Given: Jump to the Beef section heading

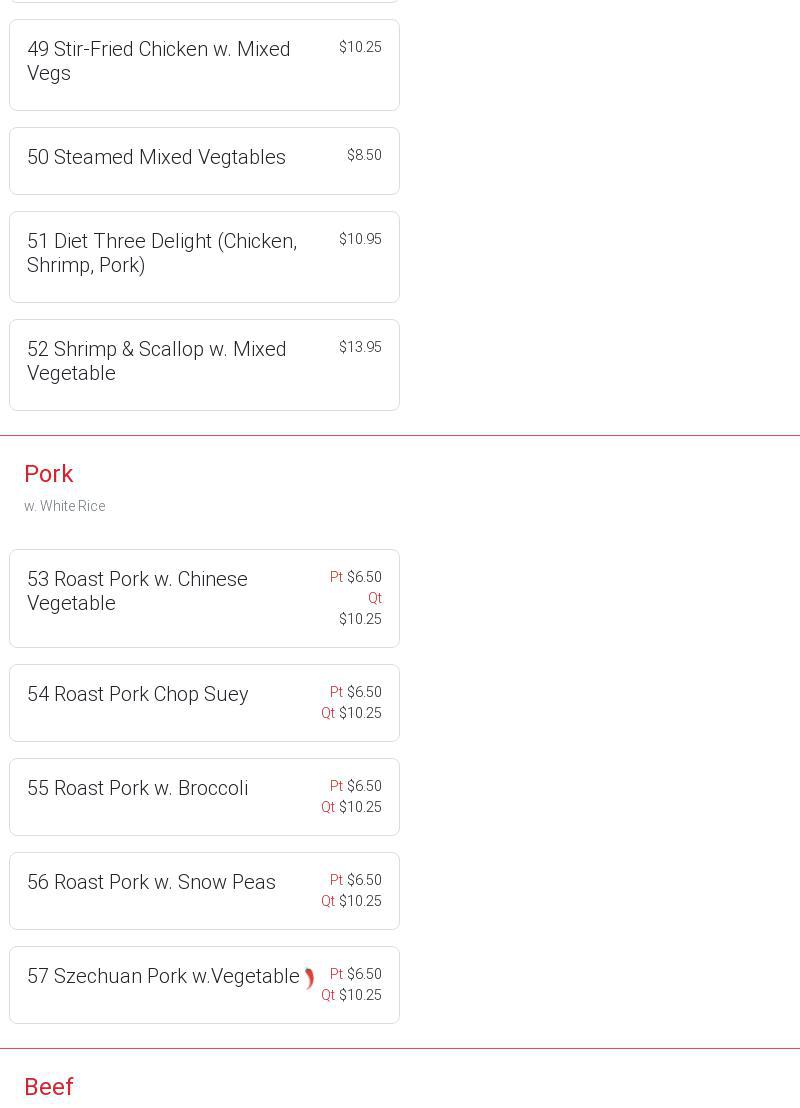Looking at the screenshot, I should point(49,1087).
